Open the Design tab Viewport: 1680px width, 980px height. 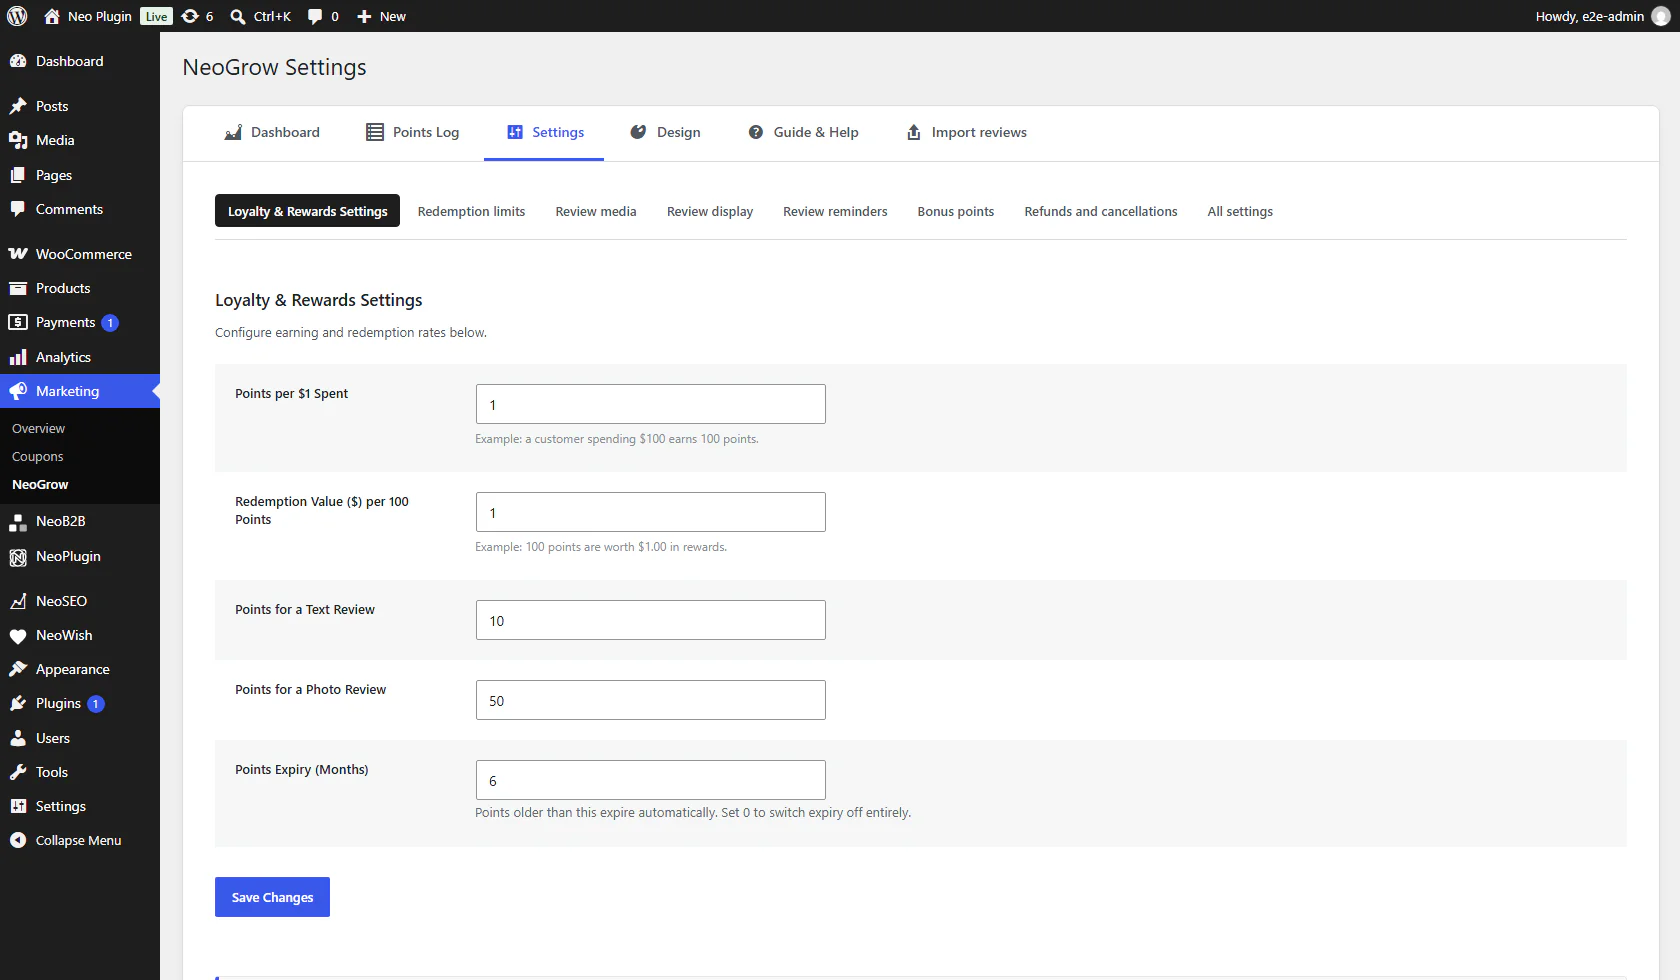click(665, 132)
